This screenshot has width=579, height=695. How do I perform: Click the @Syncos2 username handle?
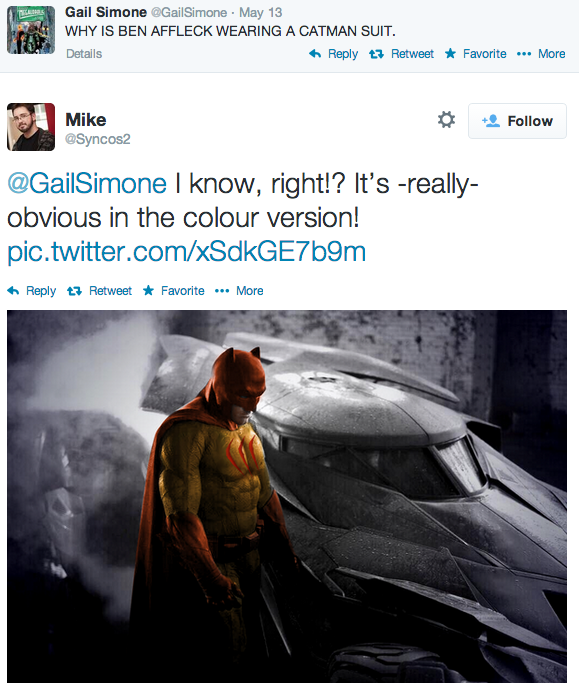[98, 139]
